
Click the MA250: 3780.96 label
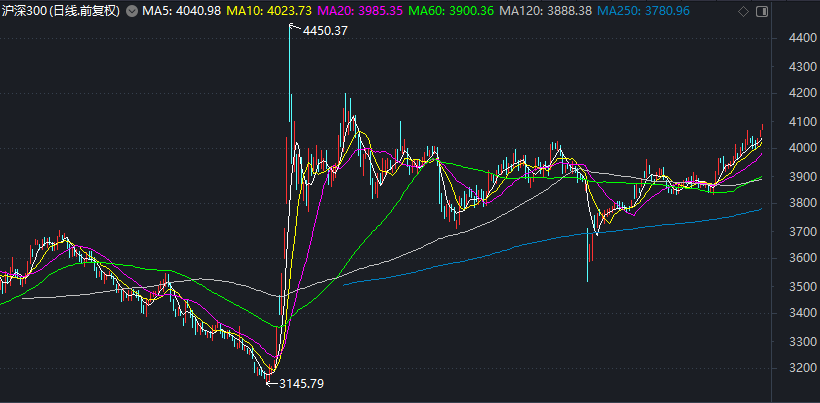(643, 10)
